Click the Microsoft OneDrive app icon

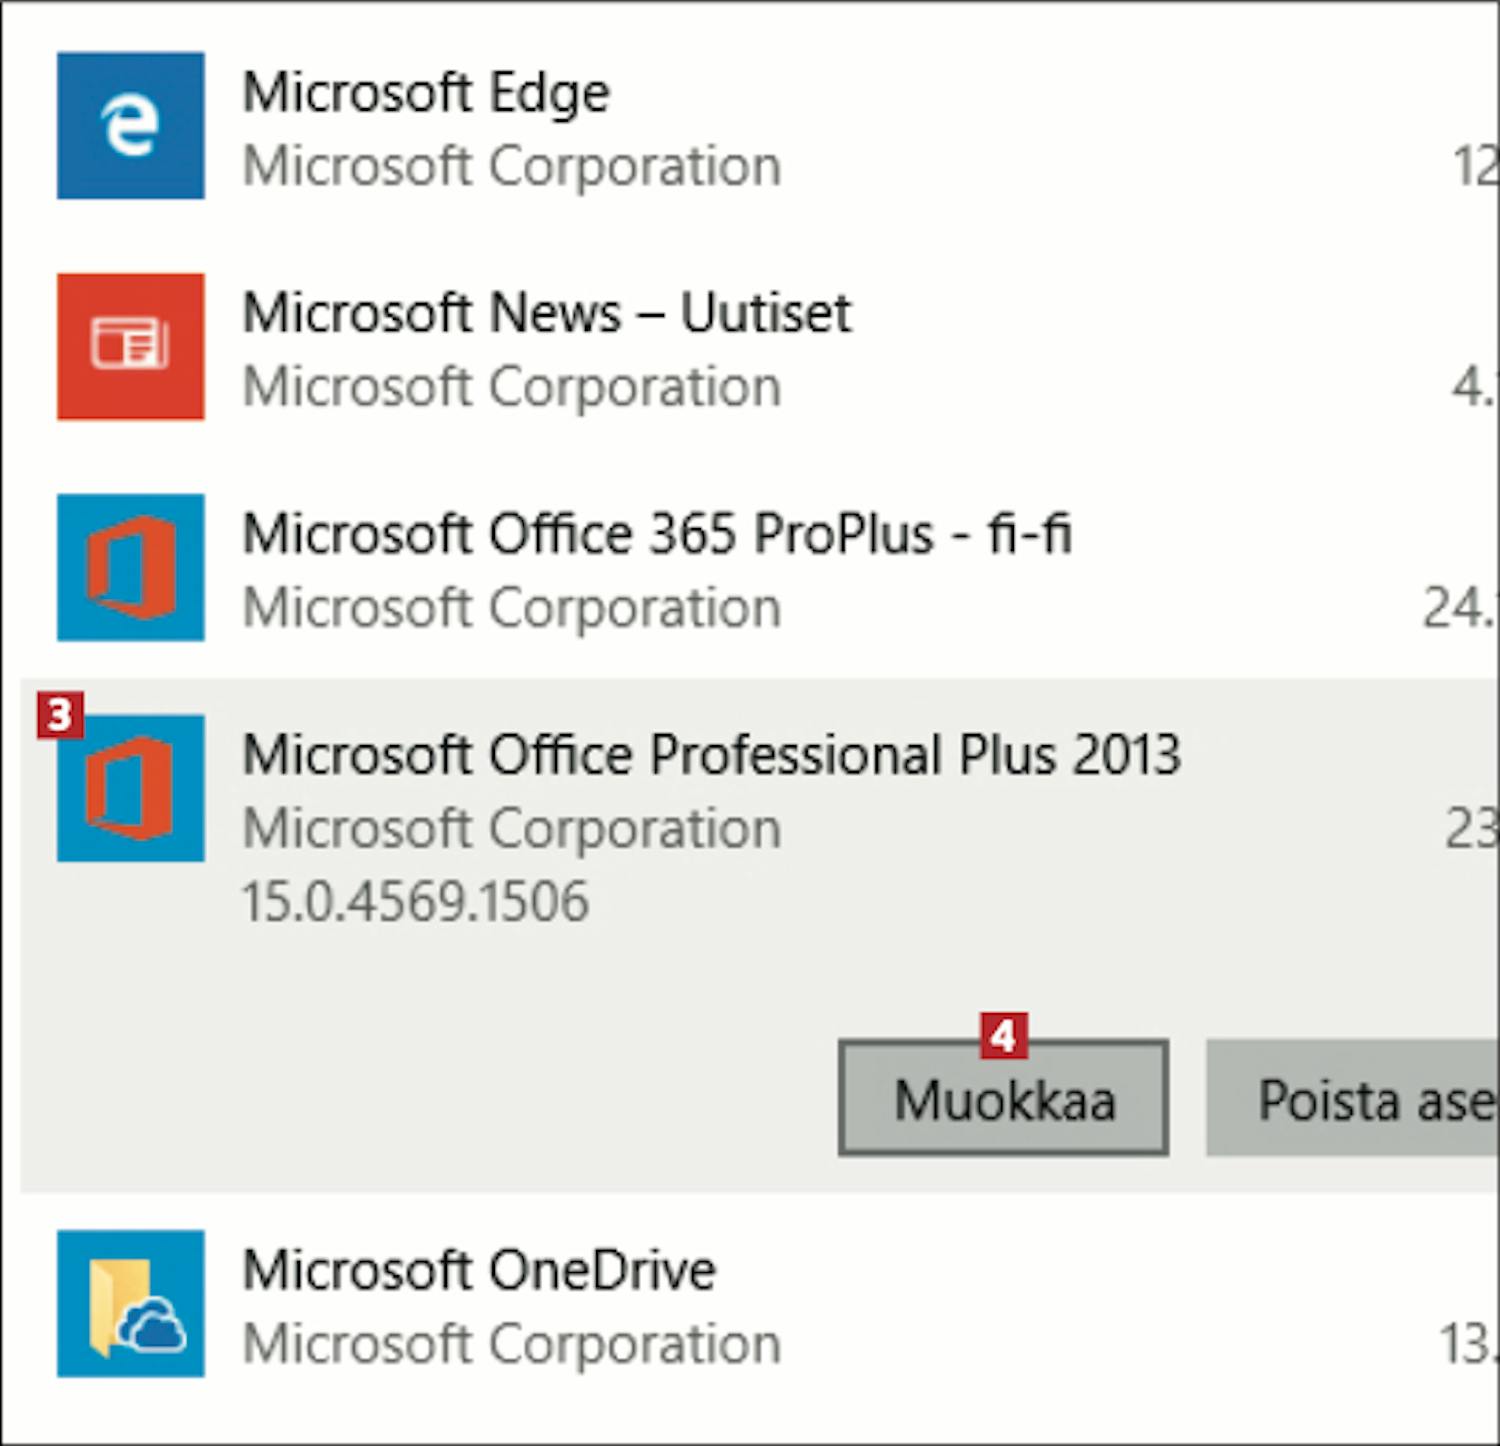click(131, 1304)
